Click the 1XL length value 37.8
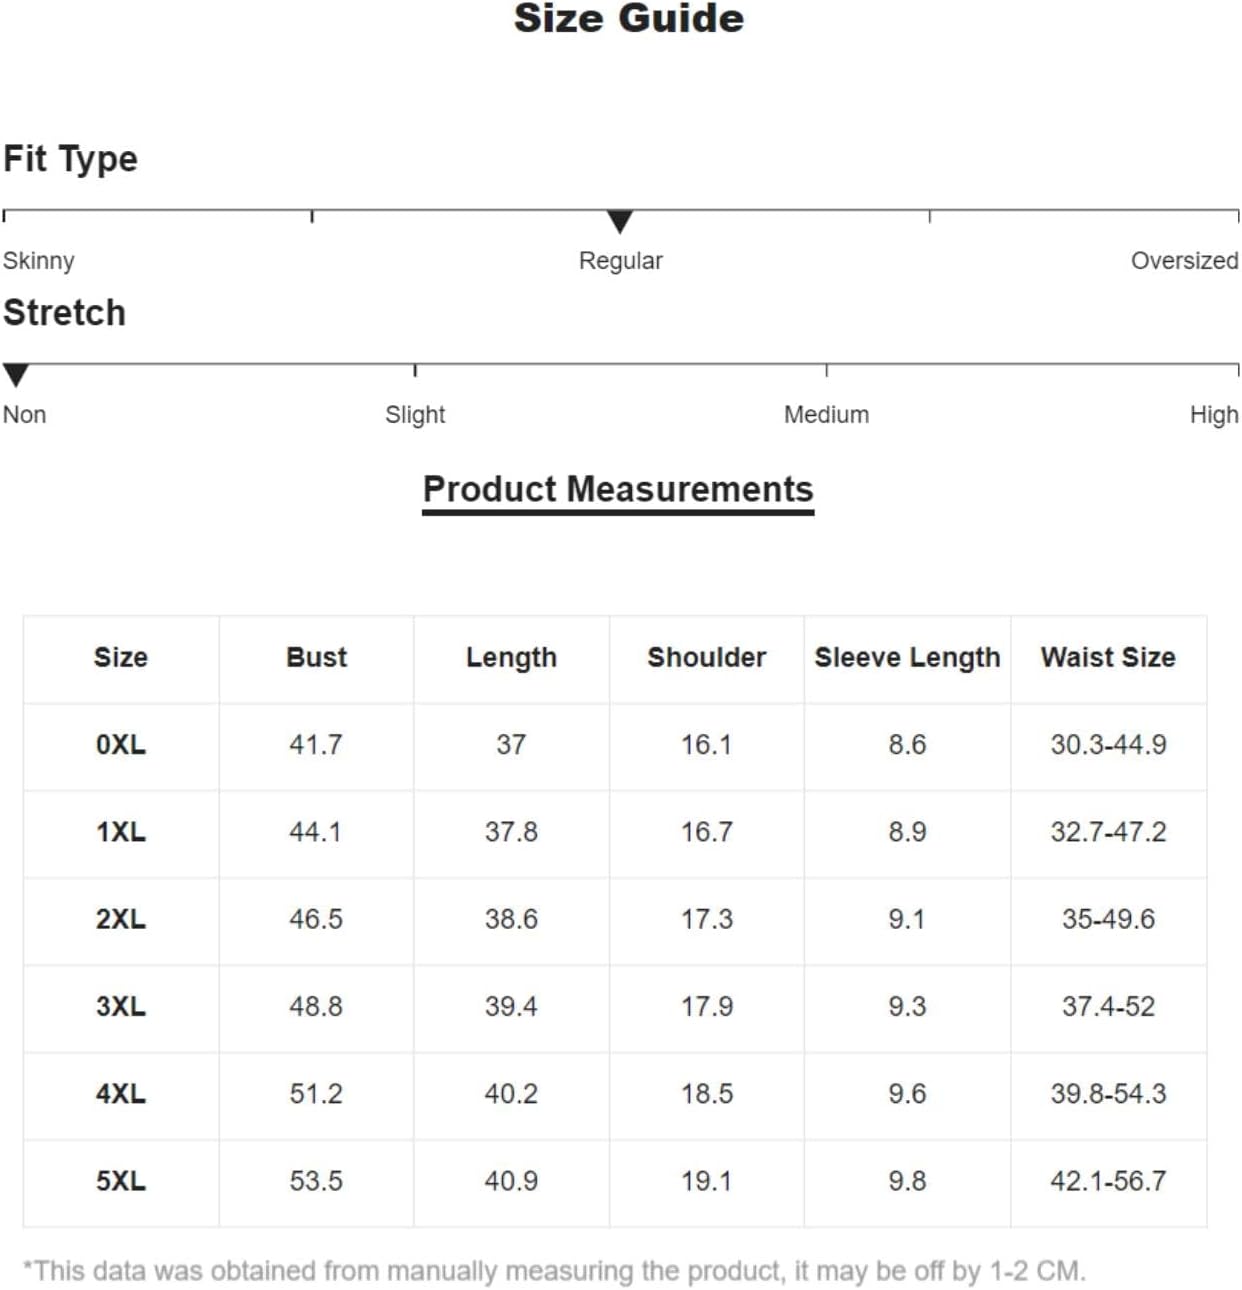This screenshot has width=1242, height=1290. [x=511, y=832]
